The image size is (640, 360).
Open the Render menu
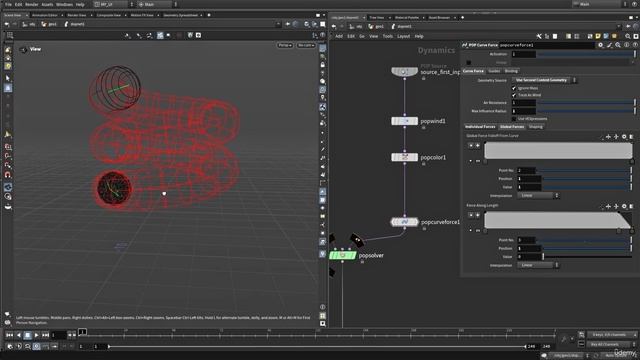click(31, 4)
